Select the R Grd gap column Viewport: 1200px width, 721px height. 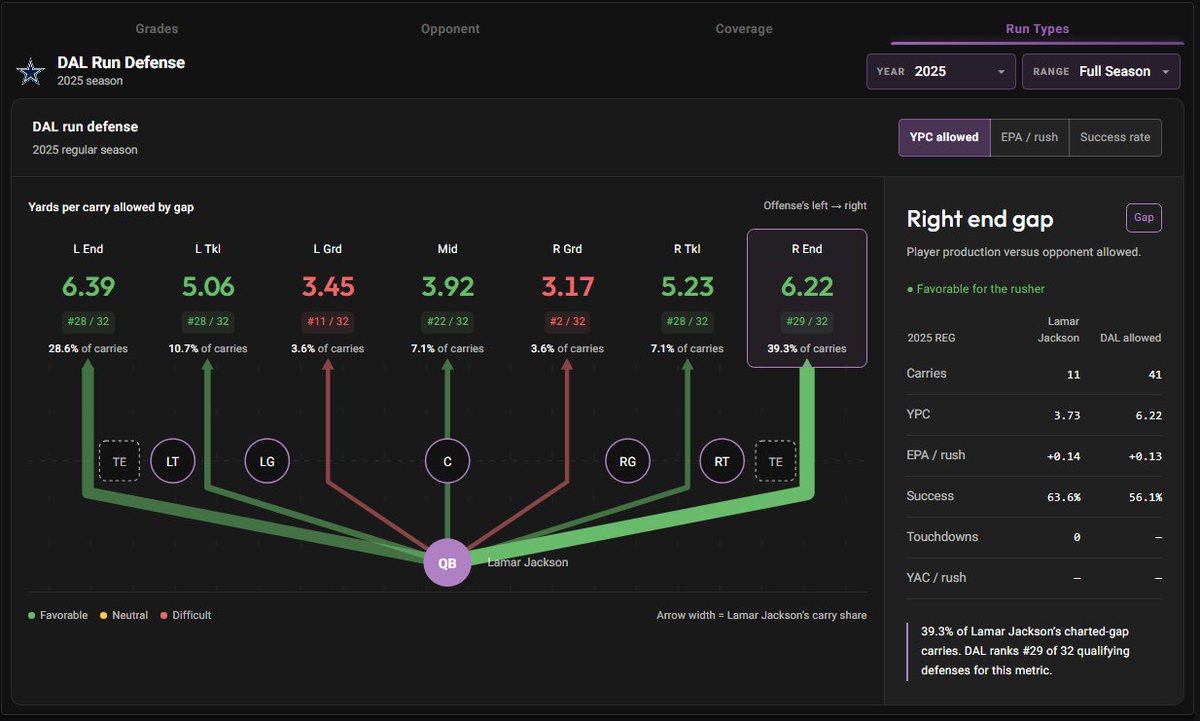pyautogui.click(x=567, y=298)
